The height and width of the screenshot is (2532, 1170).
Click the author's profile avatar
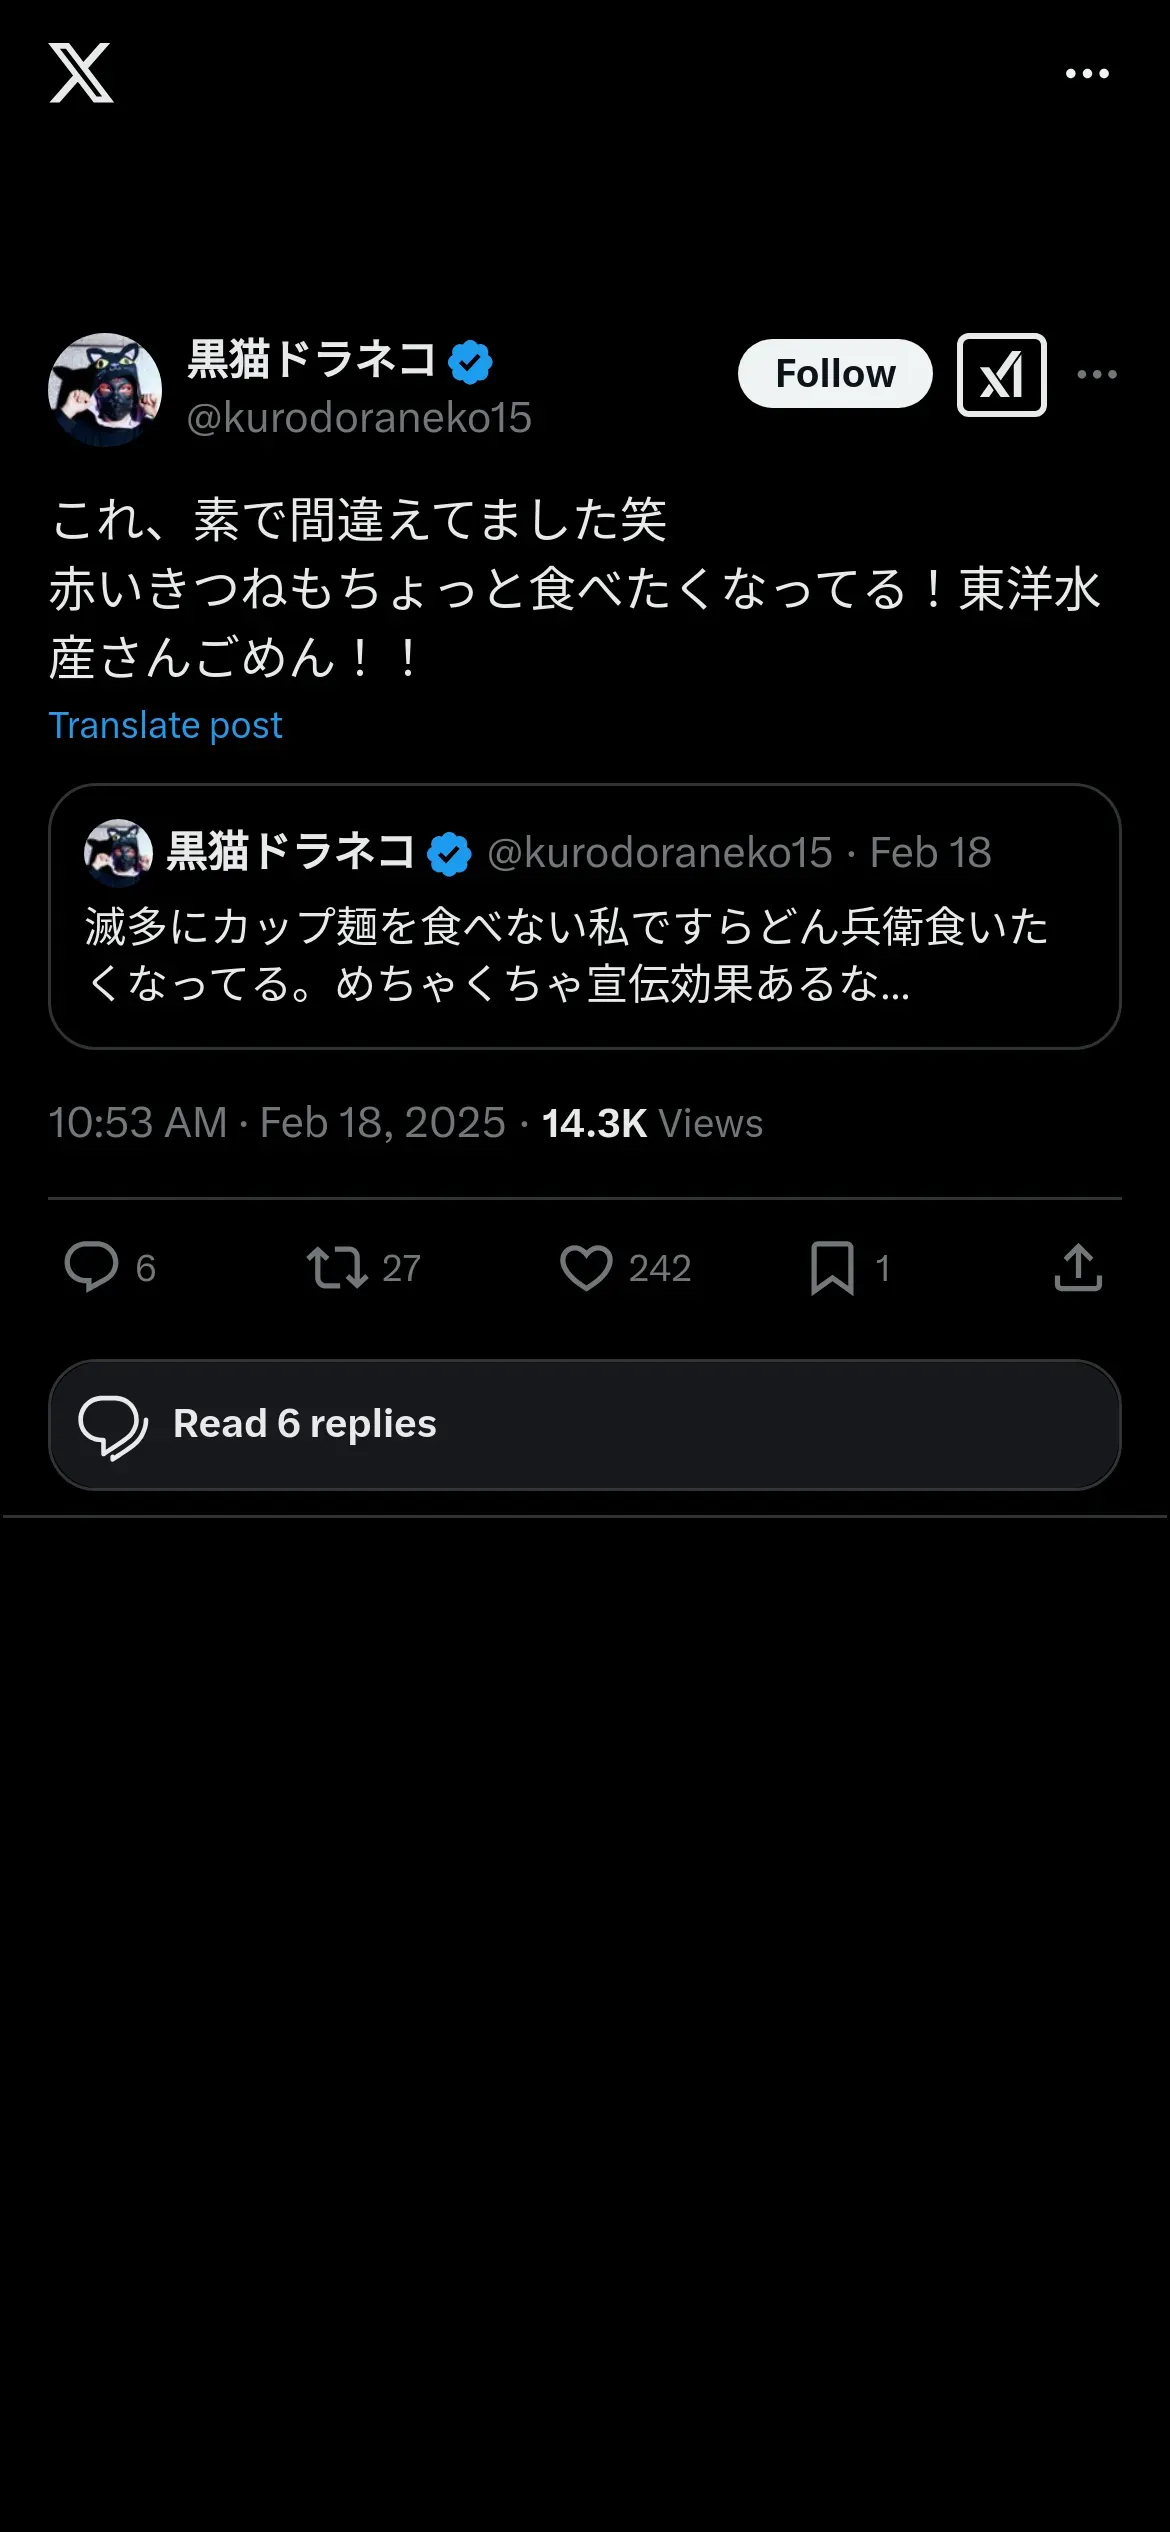coord(105,390)
